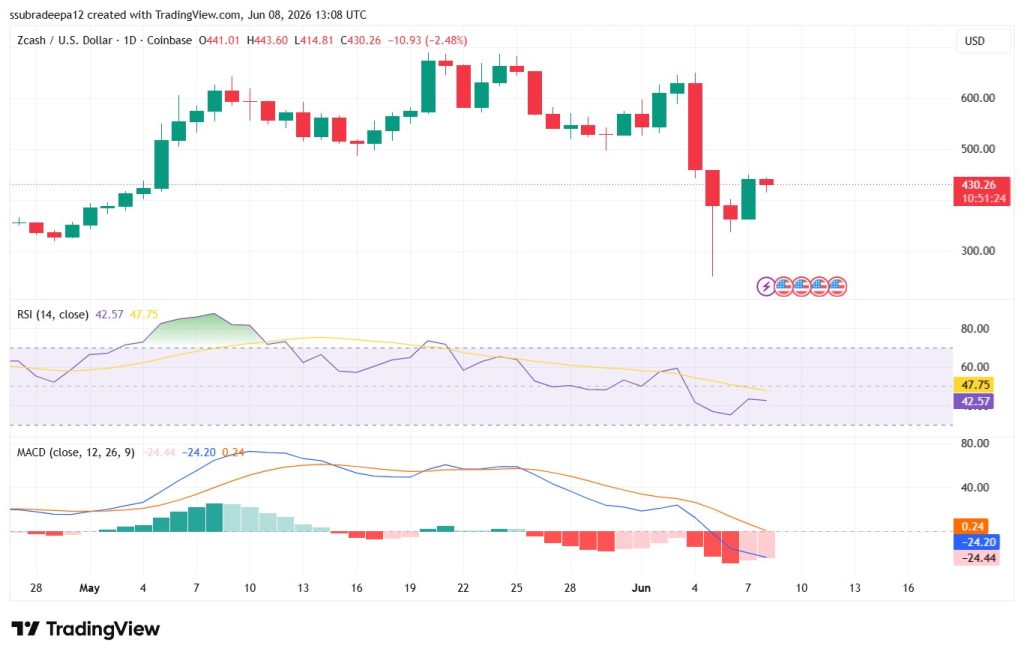The image size is (1024, 657).
Task: Click the 25 label on the date axis
Action: (517, 588)
